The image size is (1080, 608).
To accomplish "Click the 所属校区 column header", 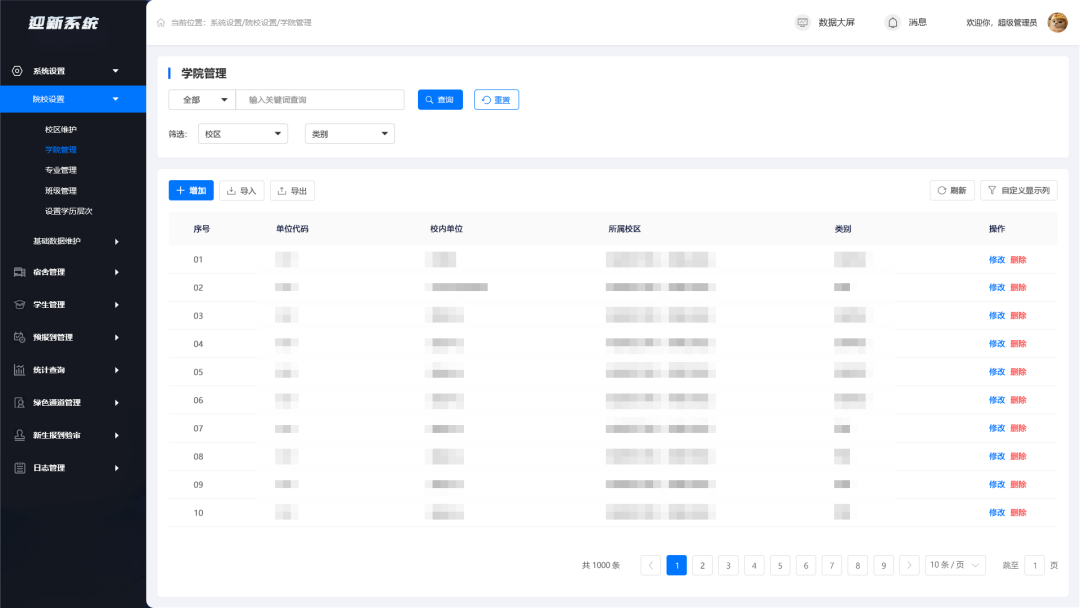I will pyautogui.click(x=624, y=229).
